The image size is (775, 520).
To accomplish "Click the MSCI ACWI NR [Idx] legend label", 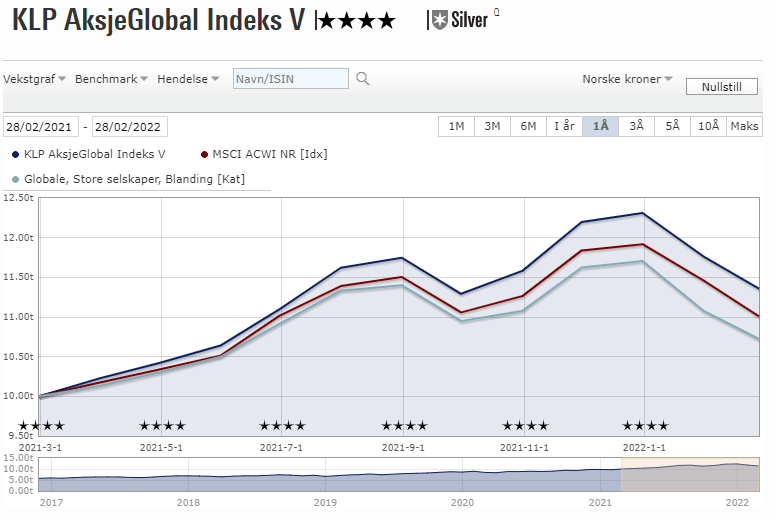I will [270, 154].
